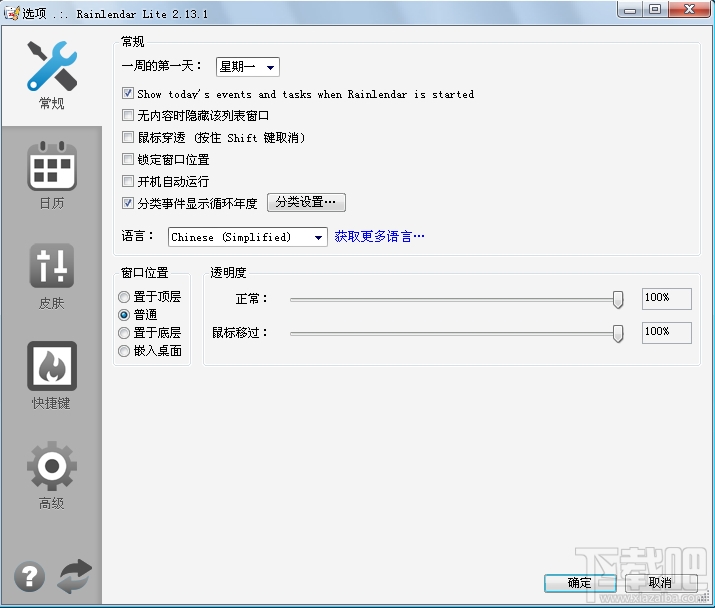Open the 皮肤 skins settings icon

point(52,266)
